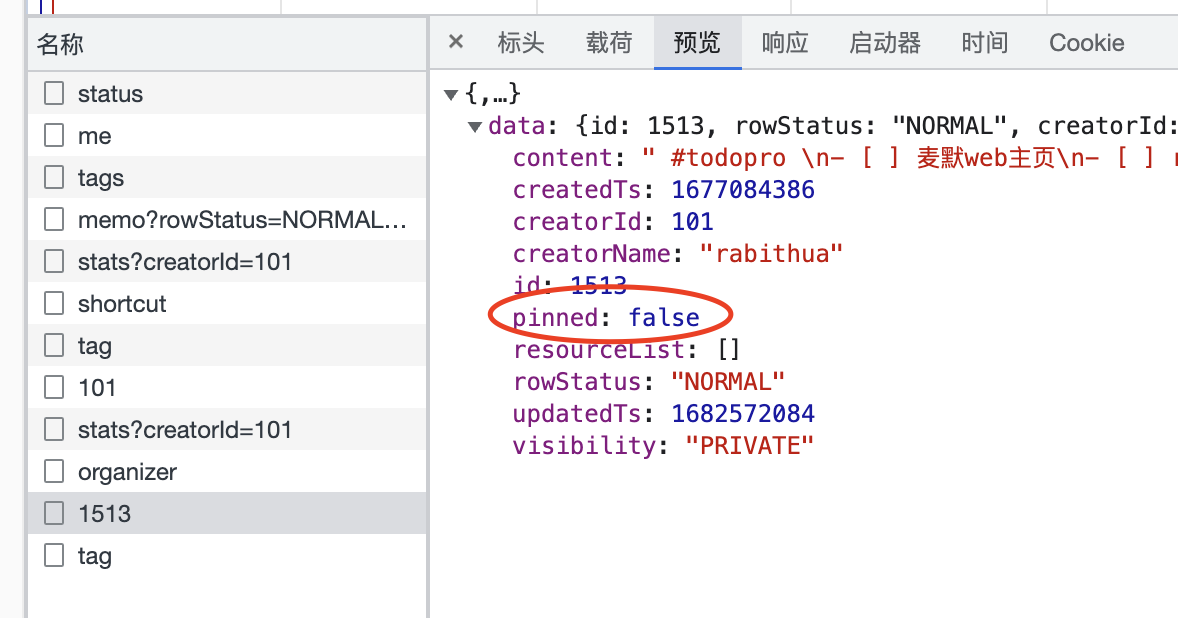1178x618 pixels.
Task: Switch to the 标头 (Headers) tab
Action: [520, 42]
